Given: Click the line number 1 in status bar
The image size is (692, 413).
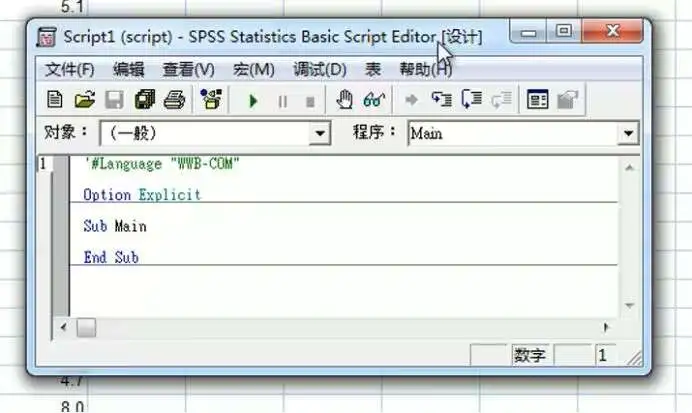Looking at the screenshot, I should pos(603,355).
